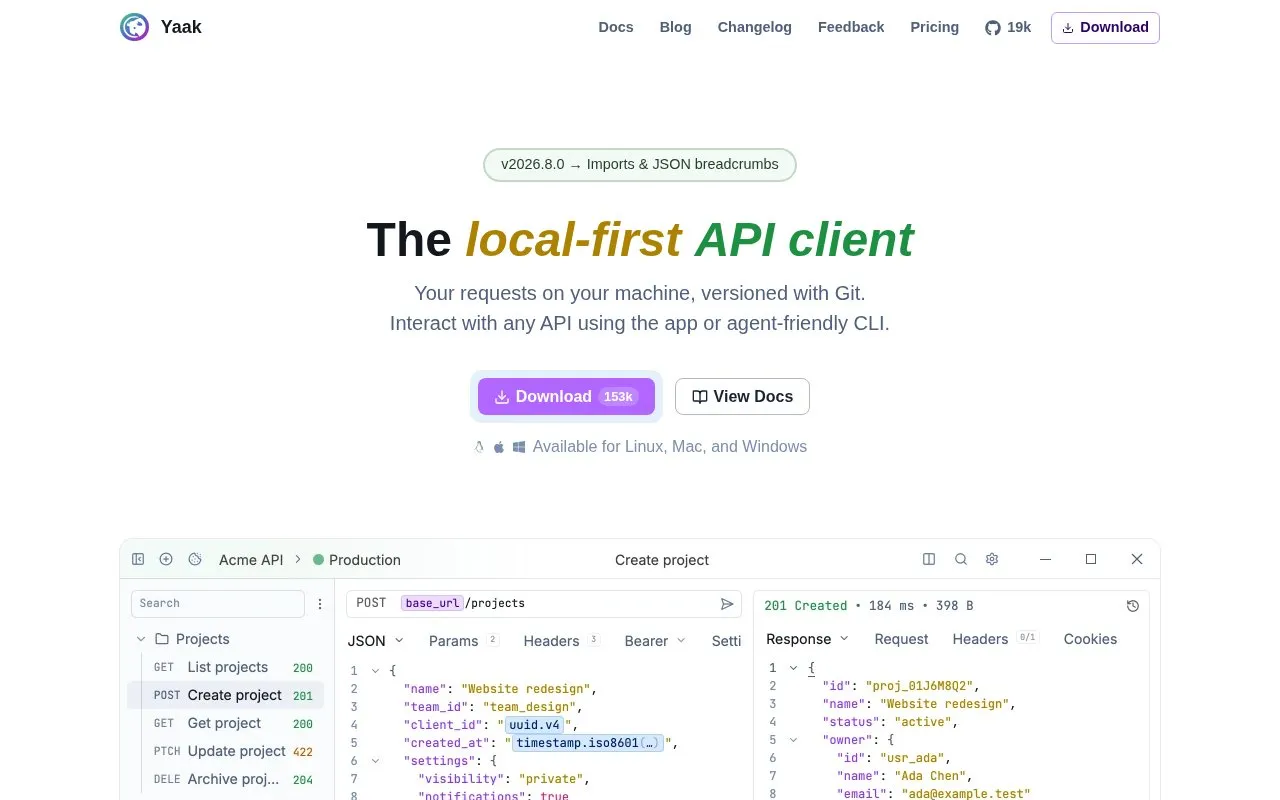Image resolution: width=1280 pixels, height=800 pixels.
Task: Select the Update project request
Action: [226, 751]
